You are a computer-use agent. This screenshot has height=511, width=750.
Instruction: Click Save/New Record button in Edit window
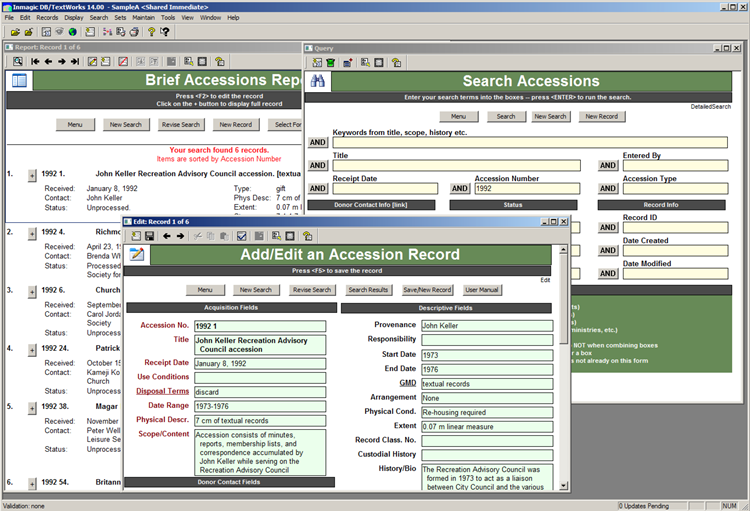427,290
